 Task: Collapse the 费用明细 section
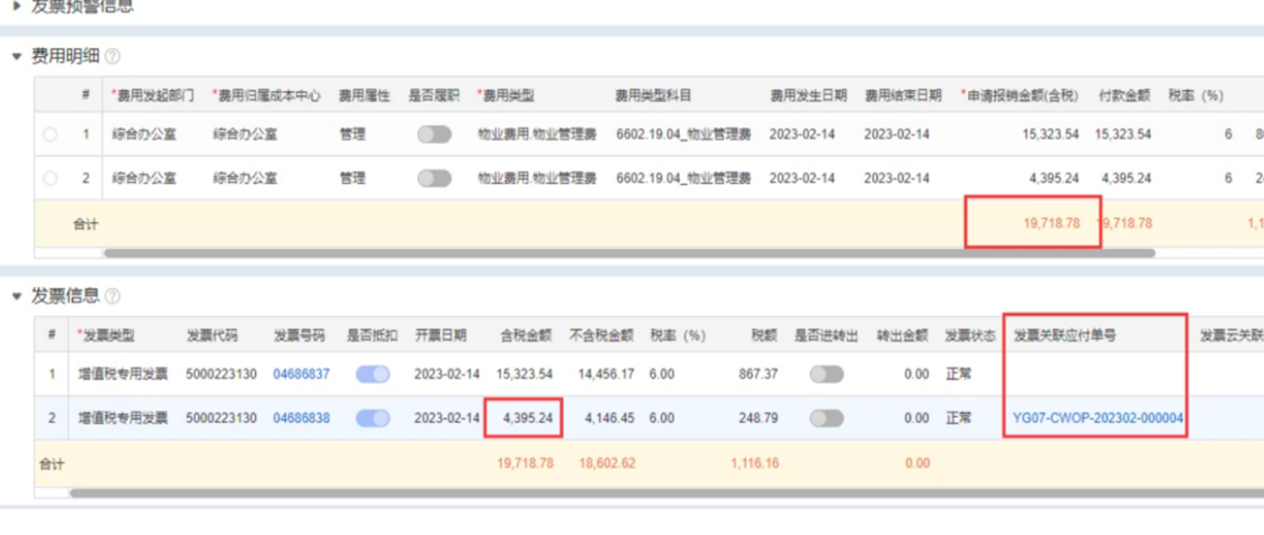(17, 57)
